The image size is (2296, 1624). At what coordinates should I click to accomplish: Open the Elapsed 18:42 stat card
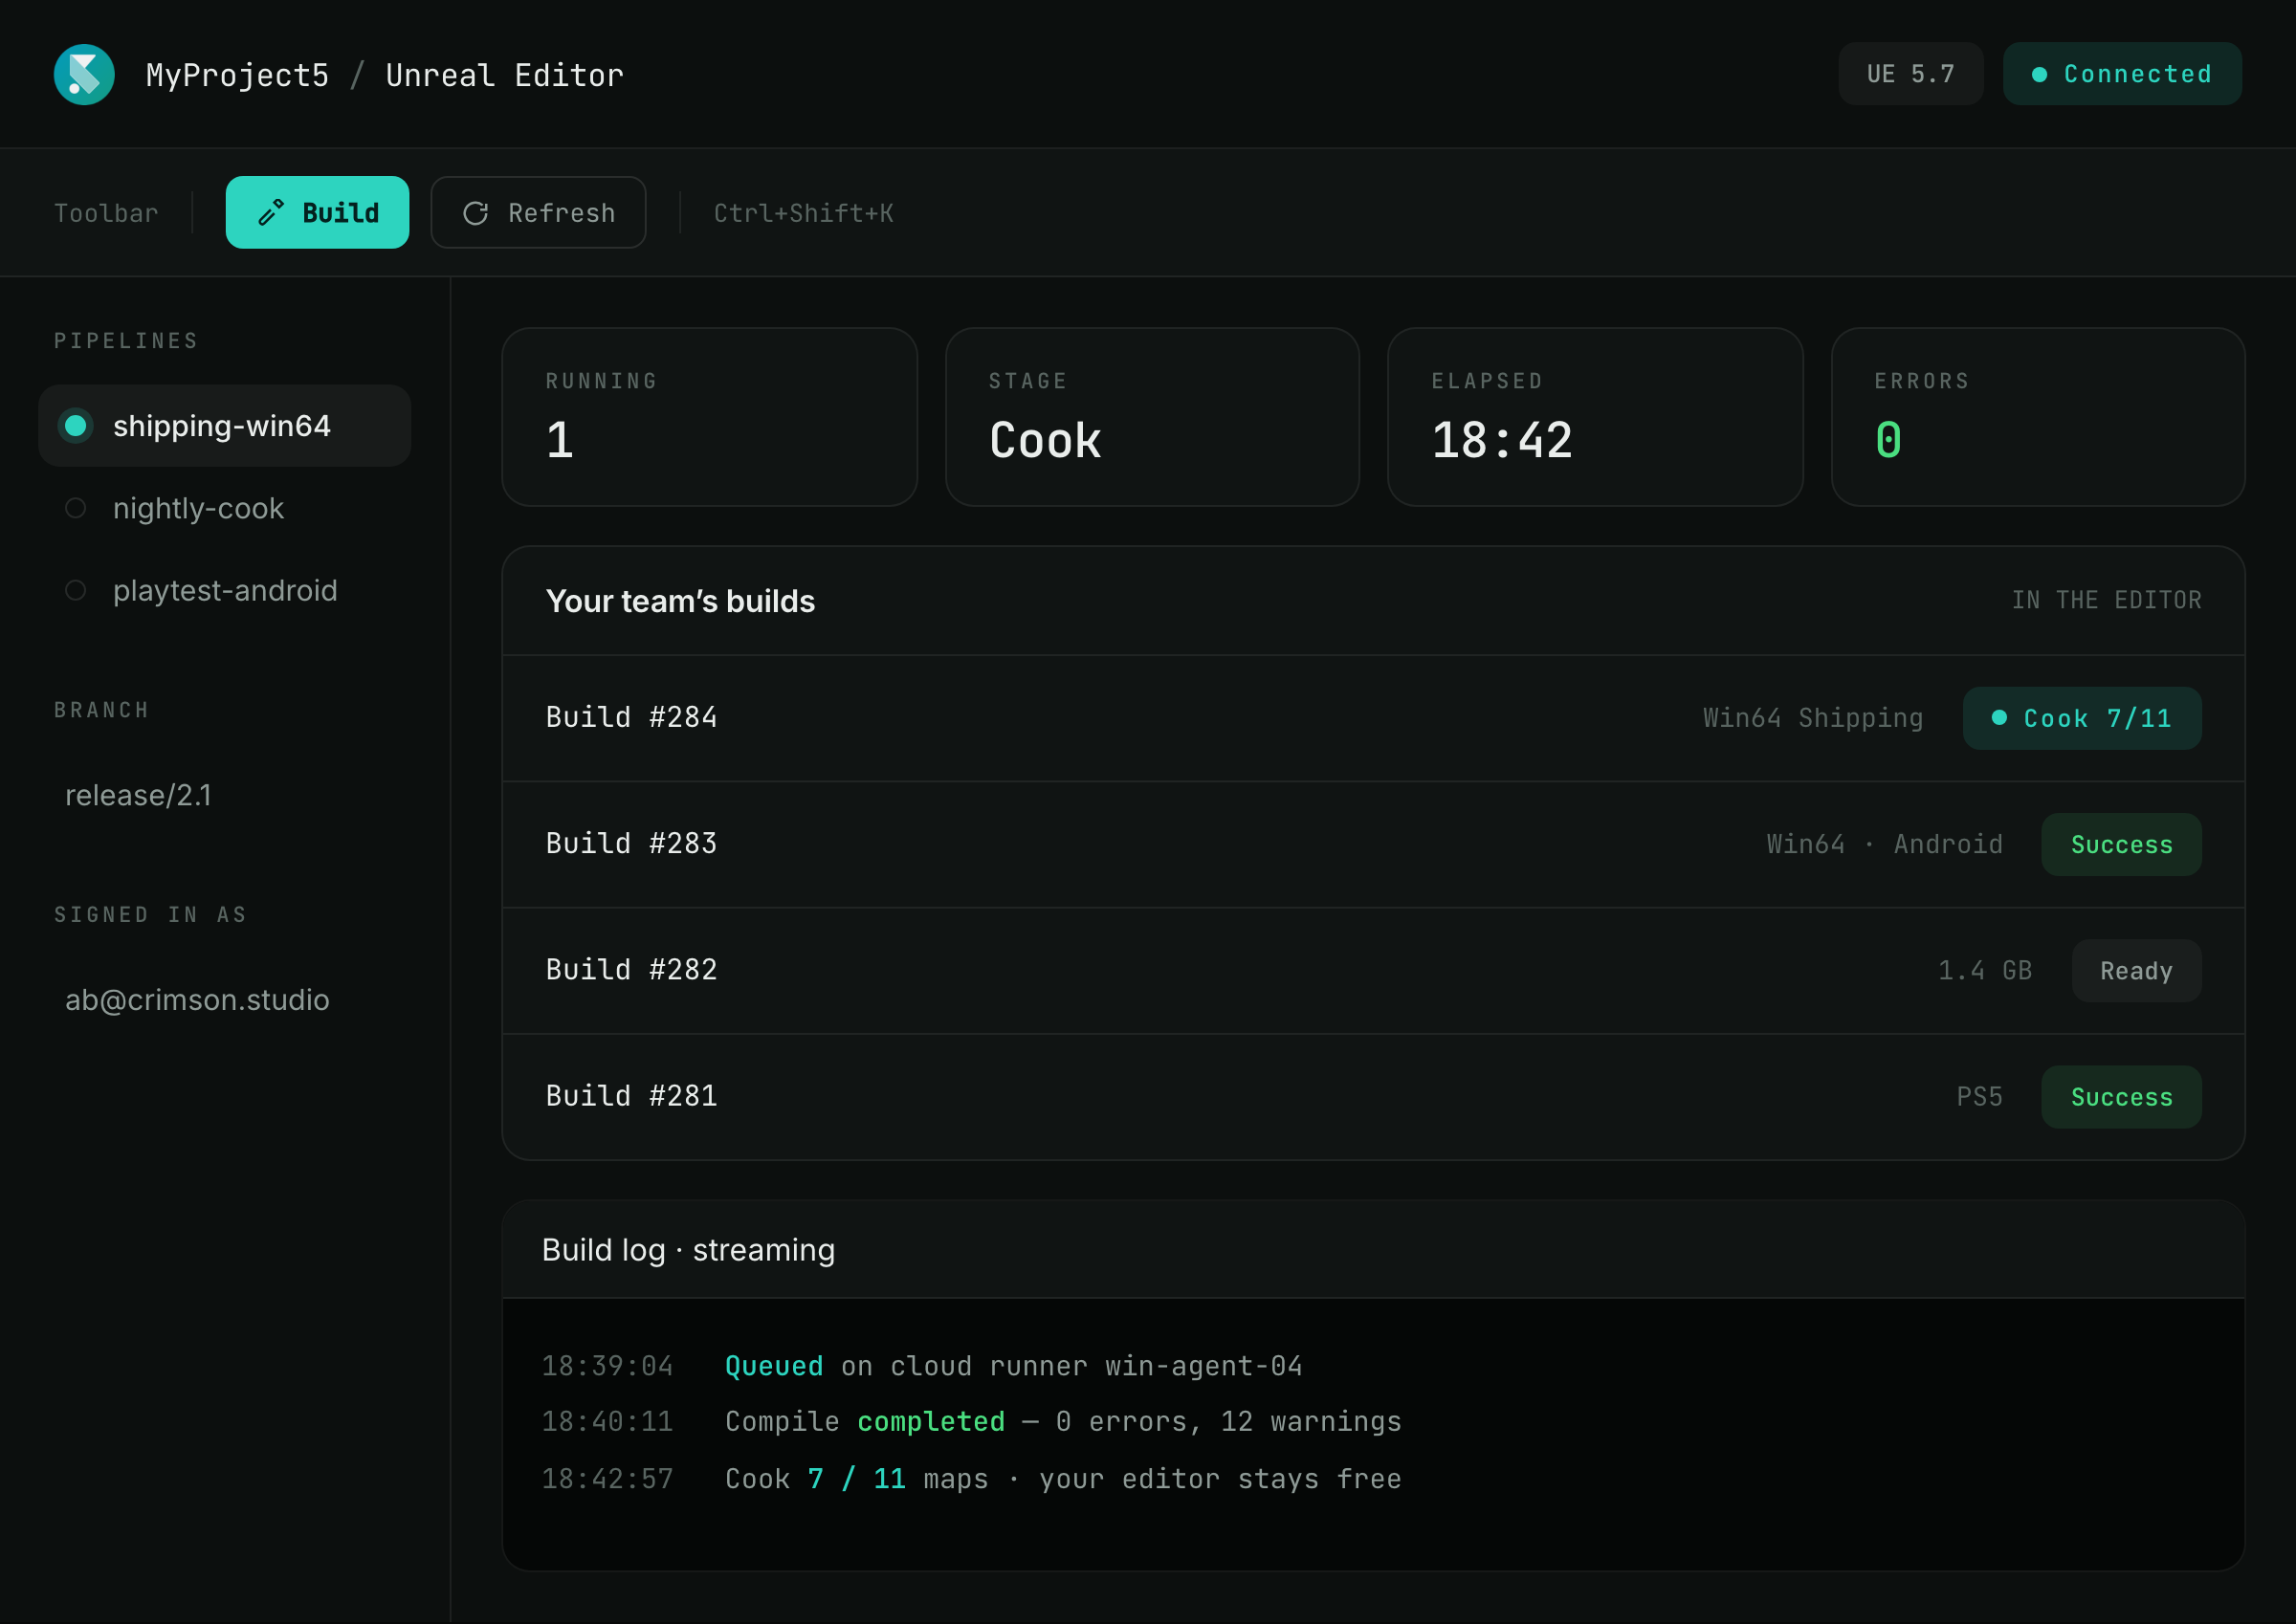click(1595, 416)
